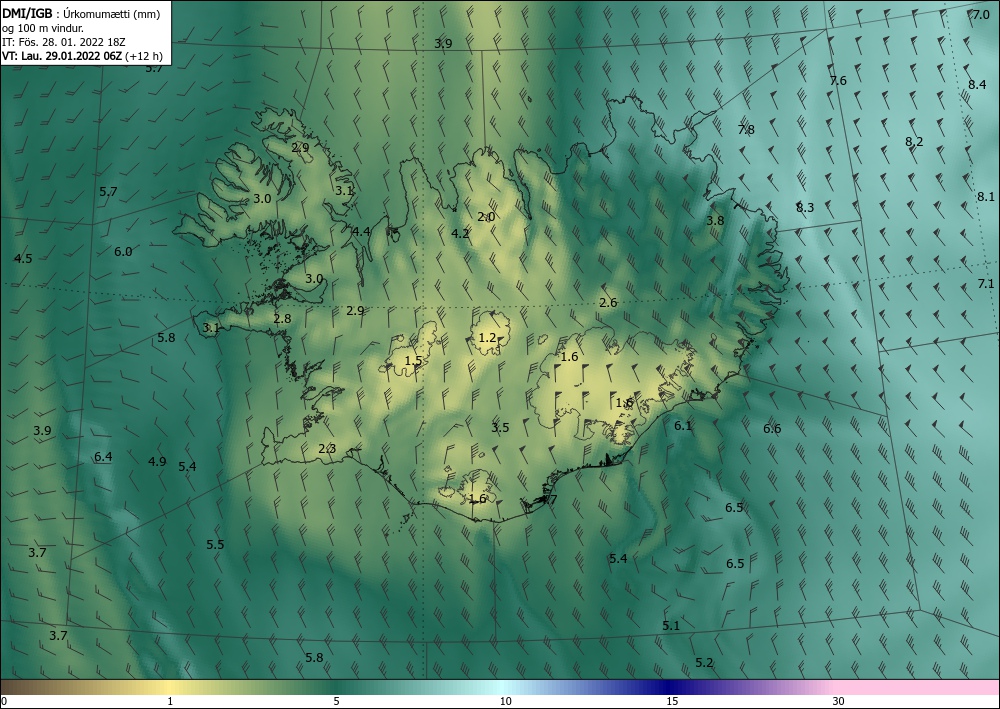
Task: Click the 2.6 value on the map
Action: coord(608,302)
